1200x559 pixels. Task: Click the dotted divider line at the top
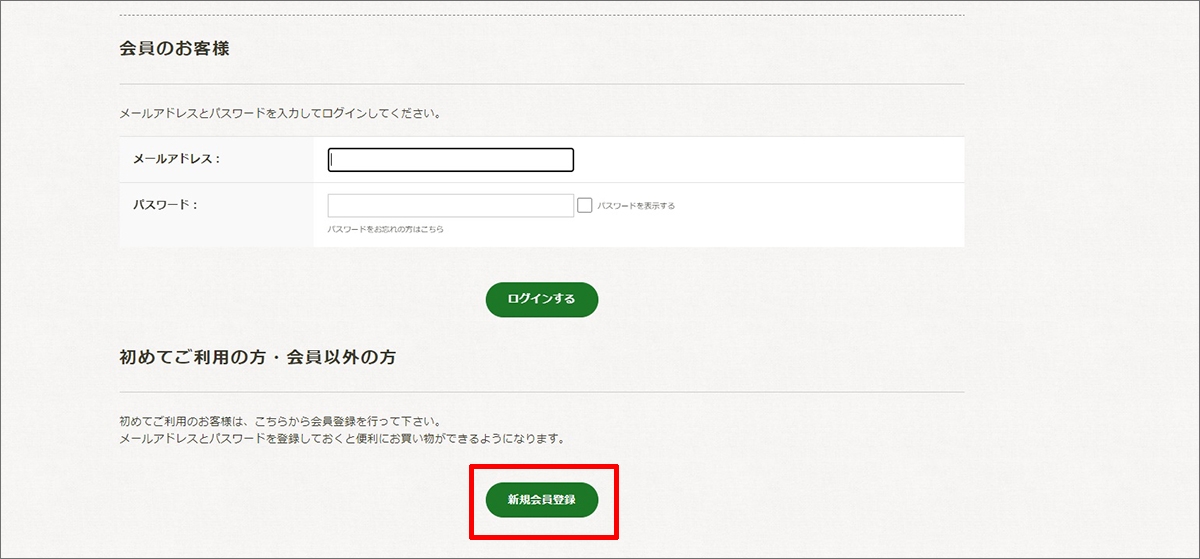541,15
